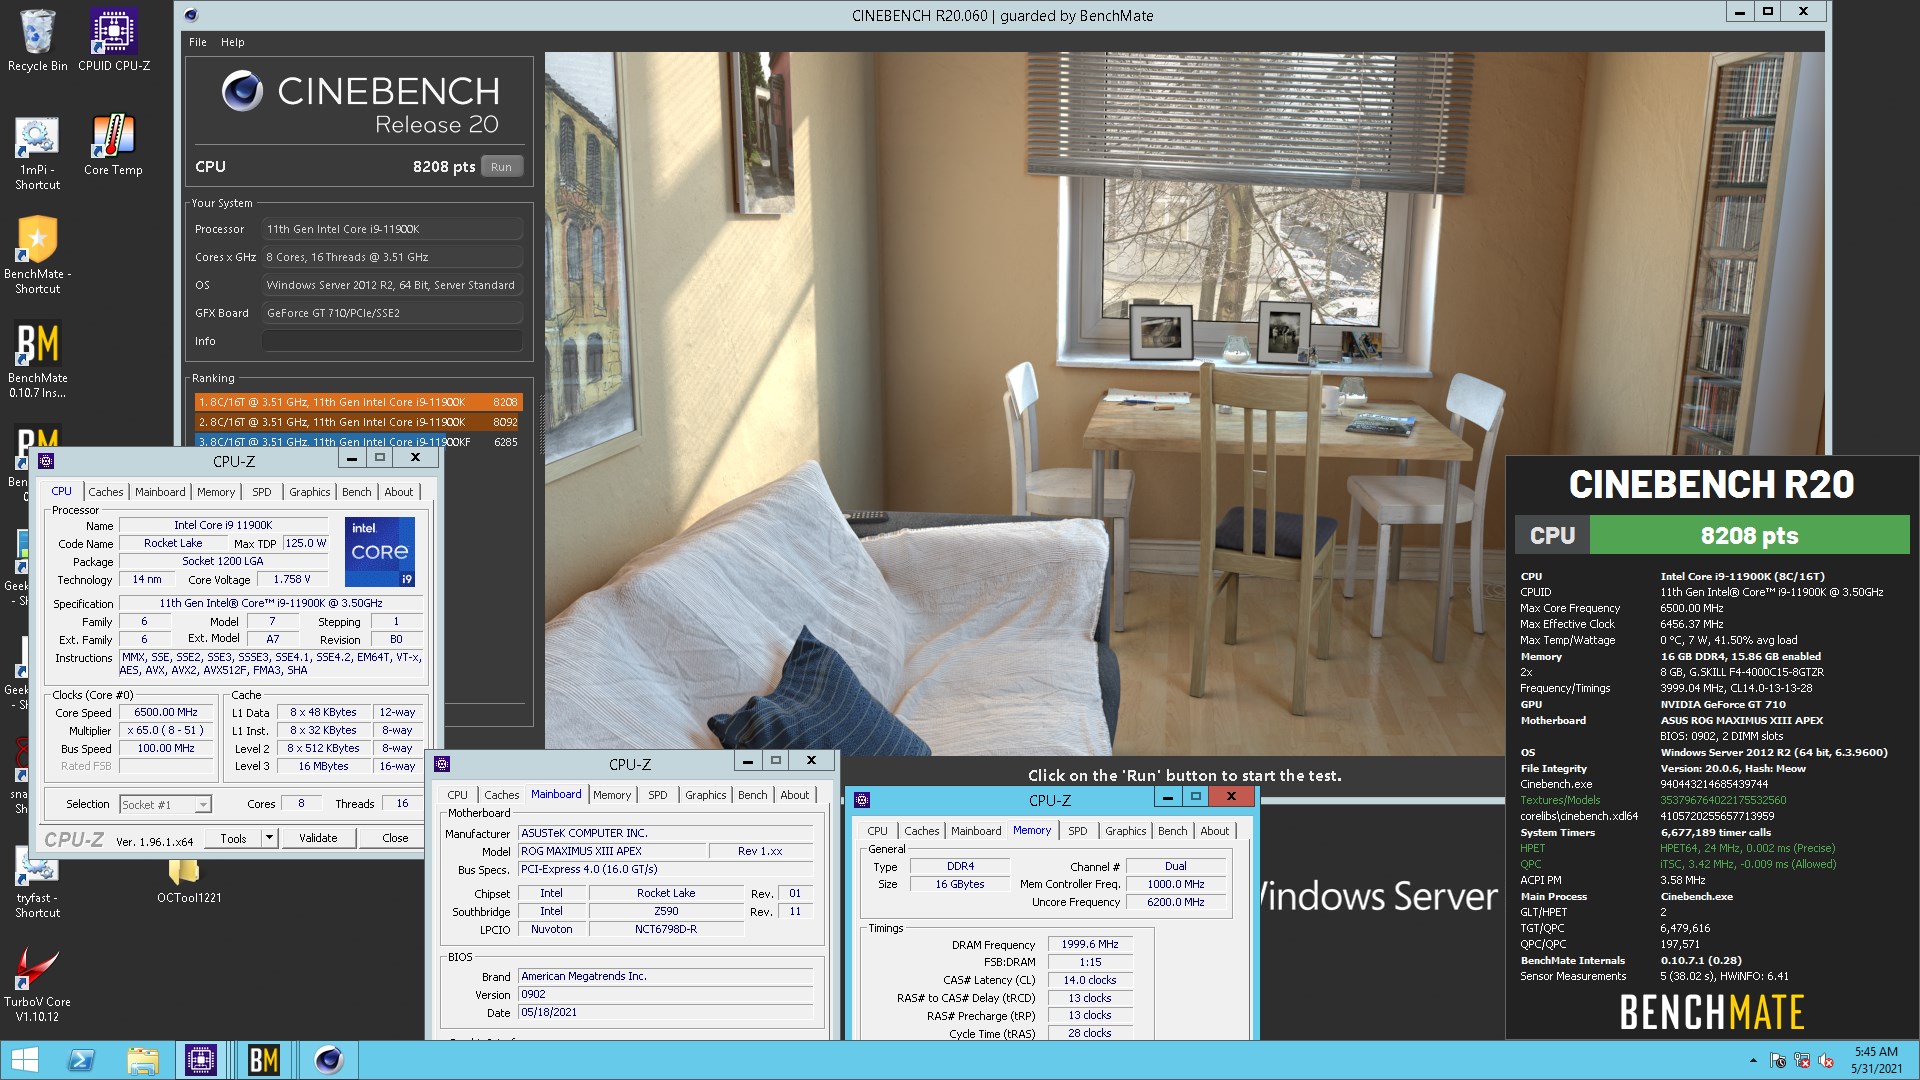
Task: Open File Explorer from the taskbar
Action: (x=143, y=1060)
